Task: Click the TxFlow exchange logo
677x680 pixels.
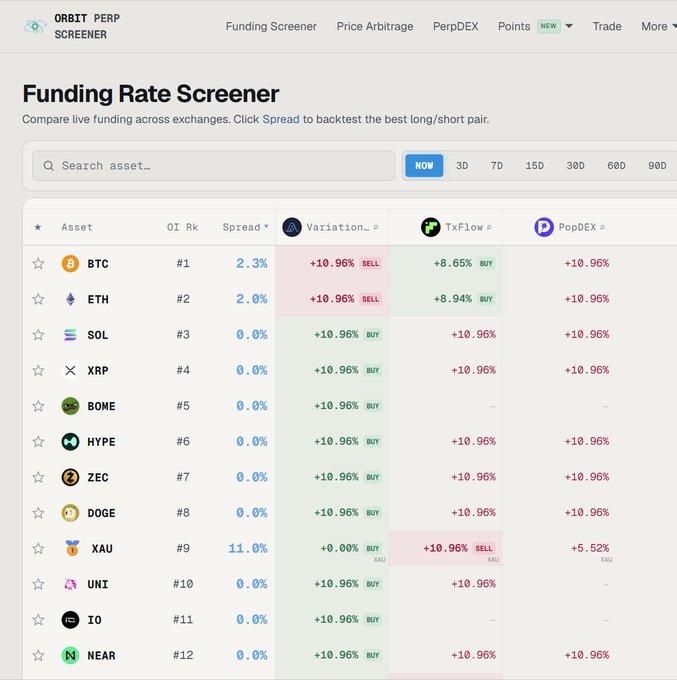Action: 431,227
